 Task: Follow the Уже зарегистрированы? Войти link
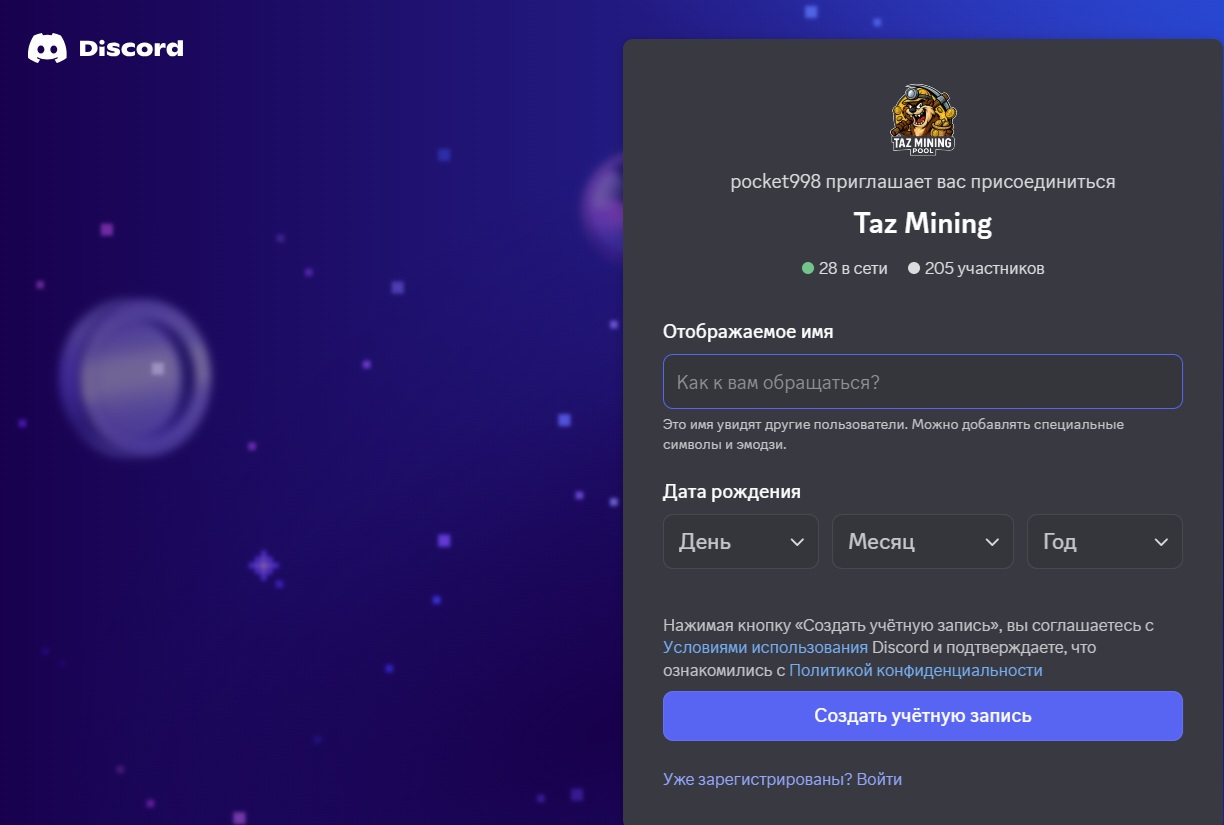[782, 779]
